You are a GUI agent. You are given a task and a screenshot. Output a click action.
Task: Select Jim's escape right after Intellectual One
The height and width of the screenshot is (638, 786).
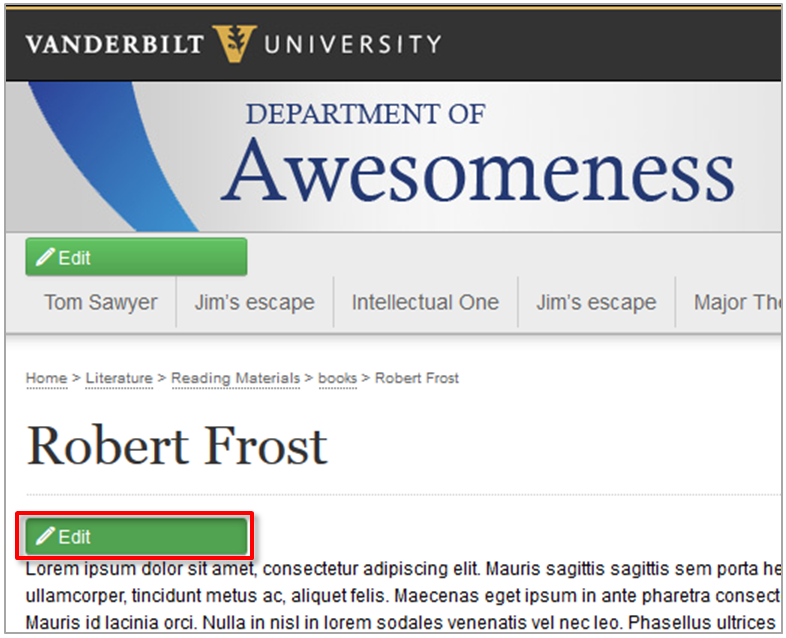(x=596, y=302)
